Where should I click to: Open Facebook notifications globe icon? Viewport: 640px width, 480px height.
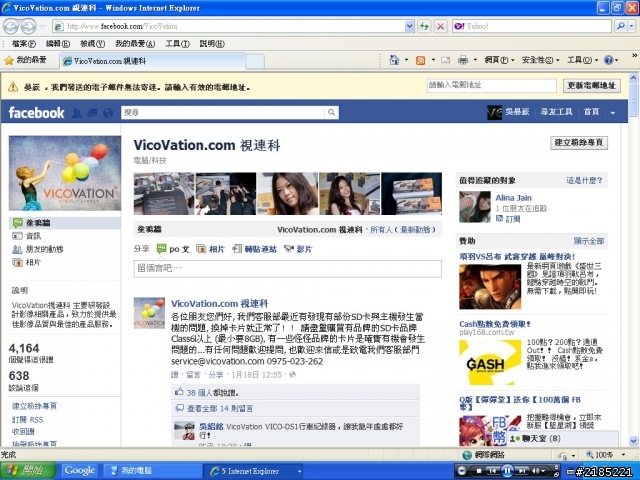pyautogui.click(x=108, y=113)
